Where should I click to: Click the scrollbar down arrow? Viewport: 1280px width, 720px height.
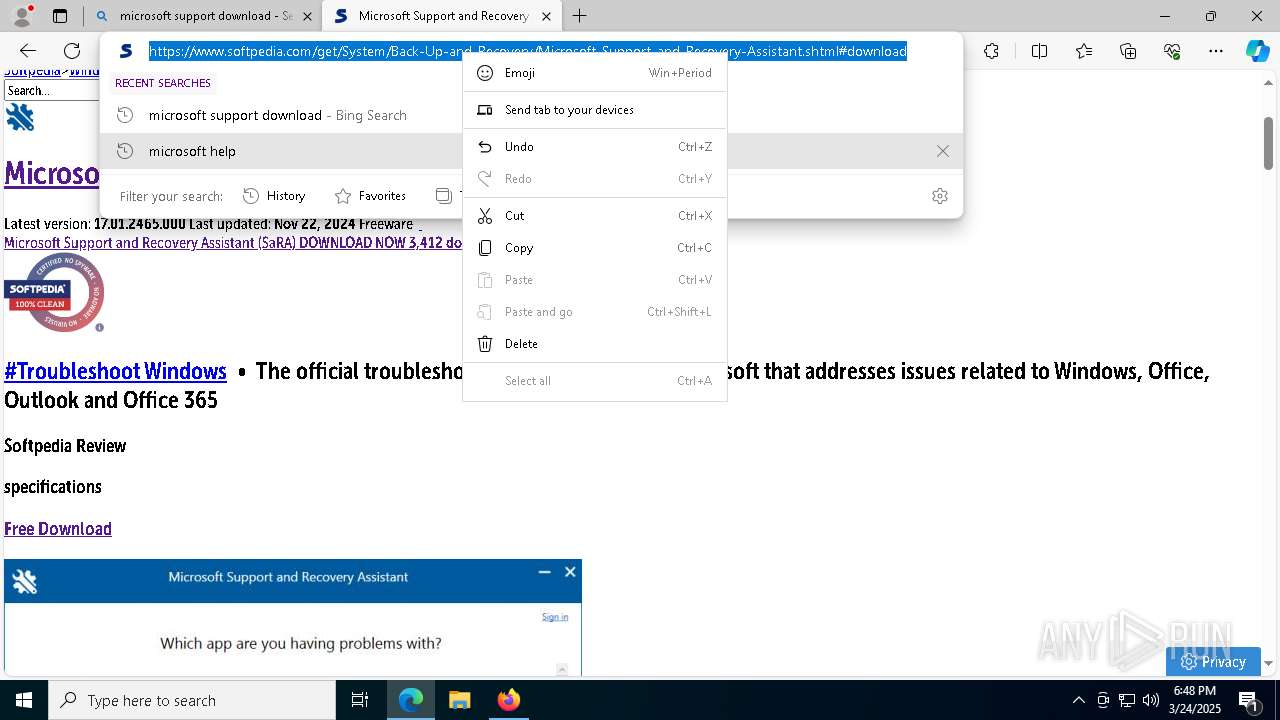tap(1268, 663)
